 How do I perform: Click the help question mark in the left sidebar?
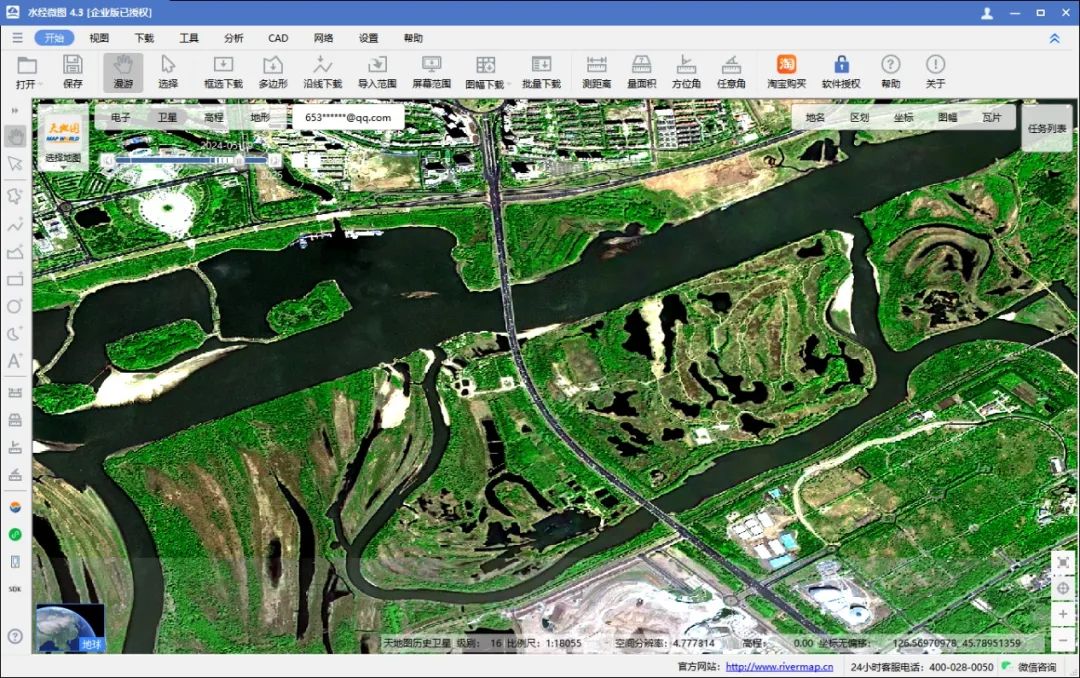click(x=15, y=636)
